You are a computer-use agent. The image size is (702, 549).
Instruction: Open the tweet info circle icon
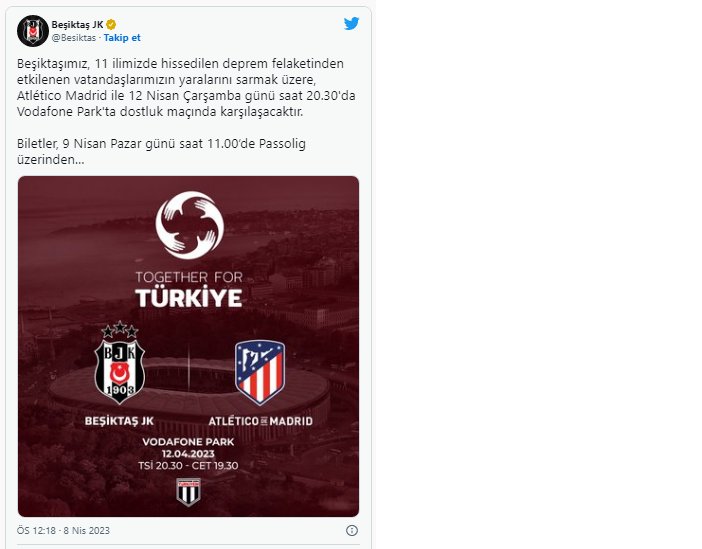352,531
